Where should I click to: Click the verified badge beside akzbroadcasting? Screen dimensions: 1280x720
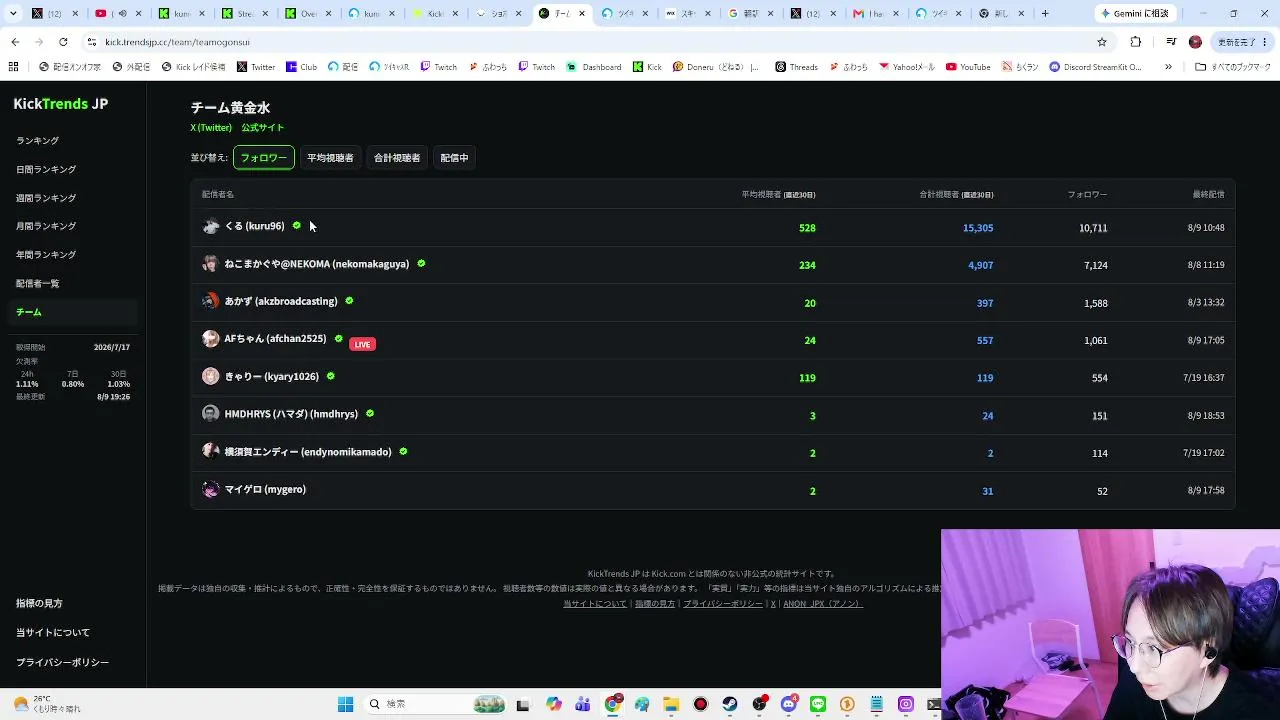[349, 301]
